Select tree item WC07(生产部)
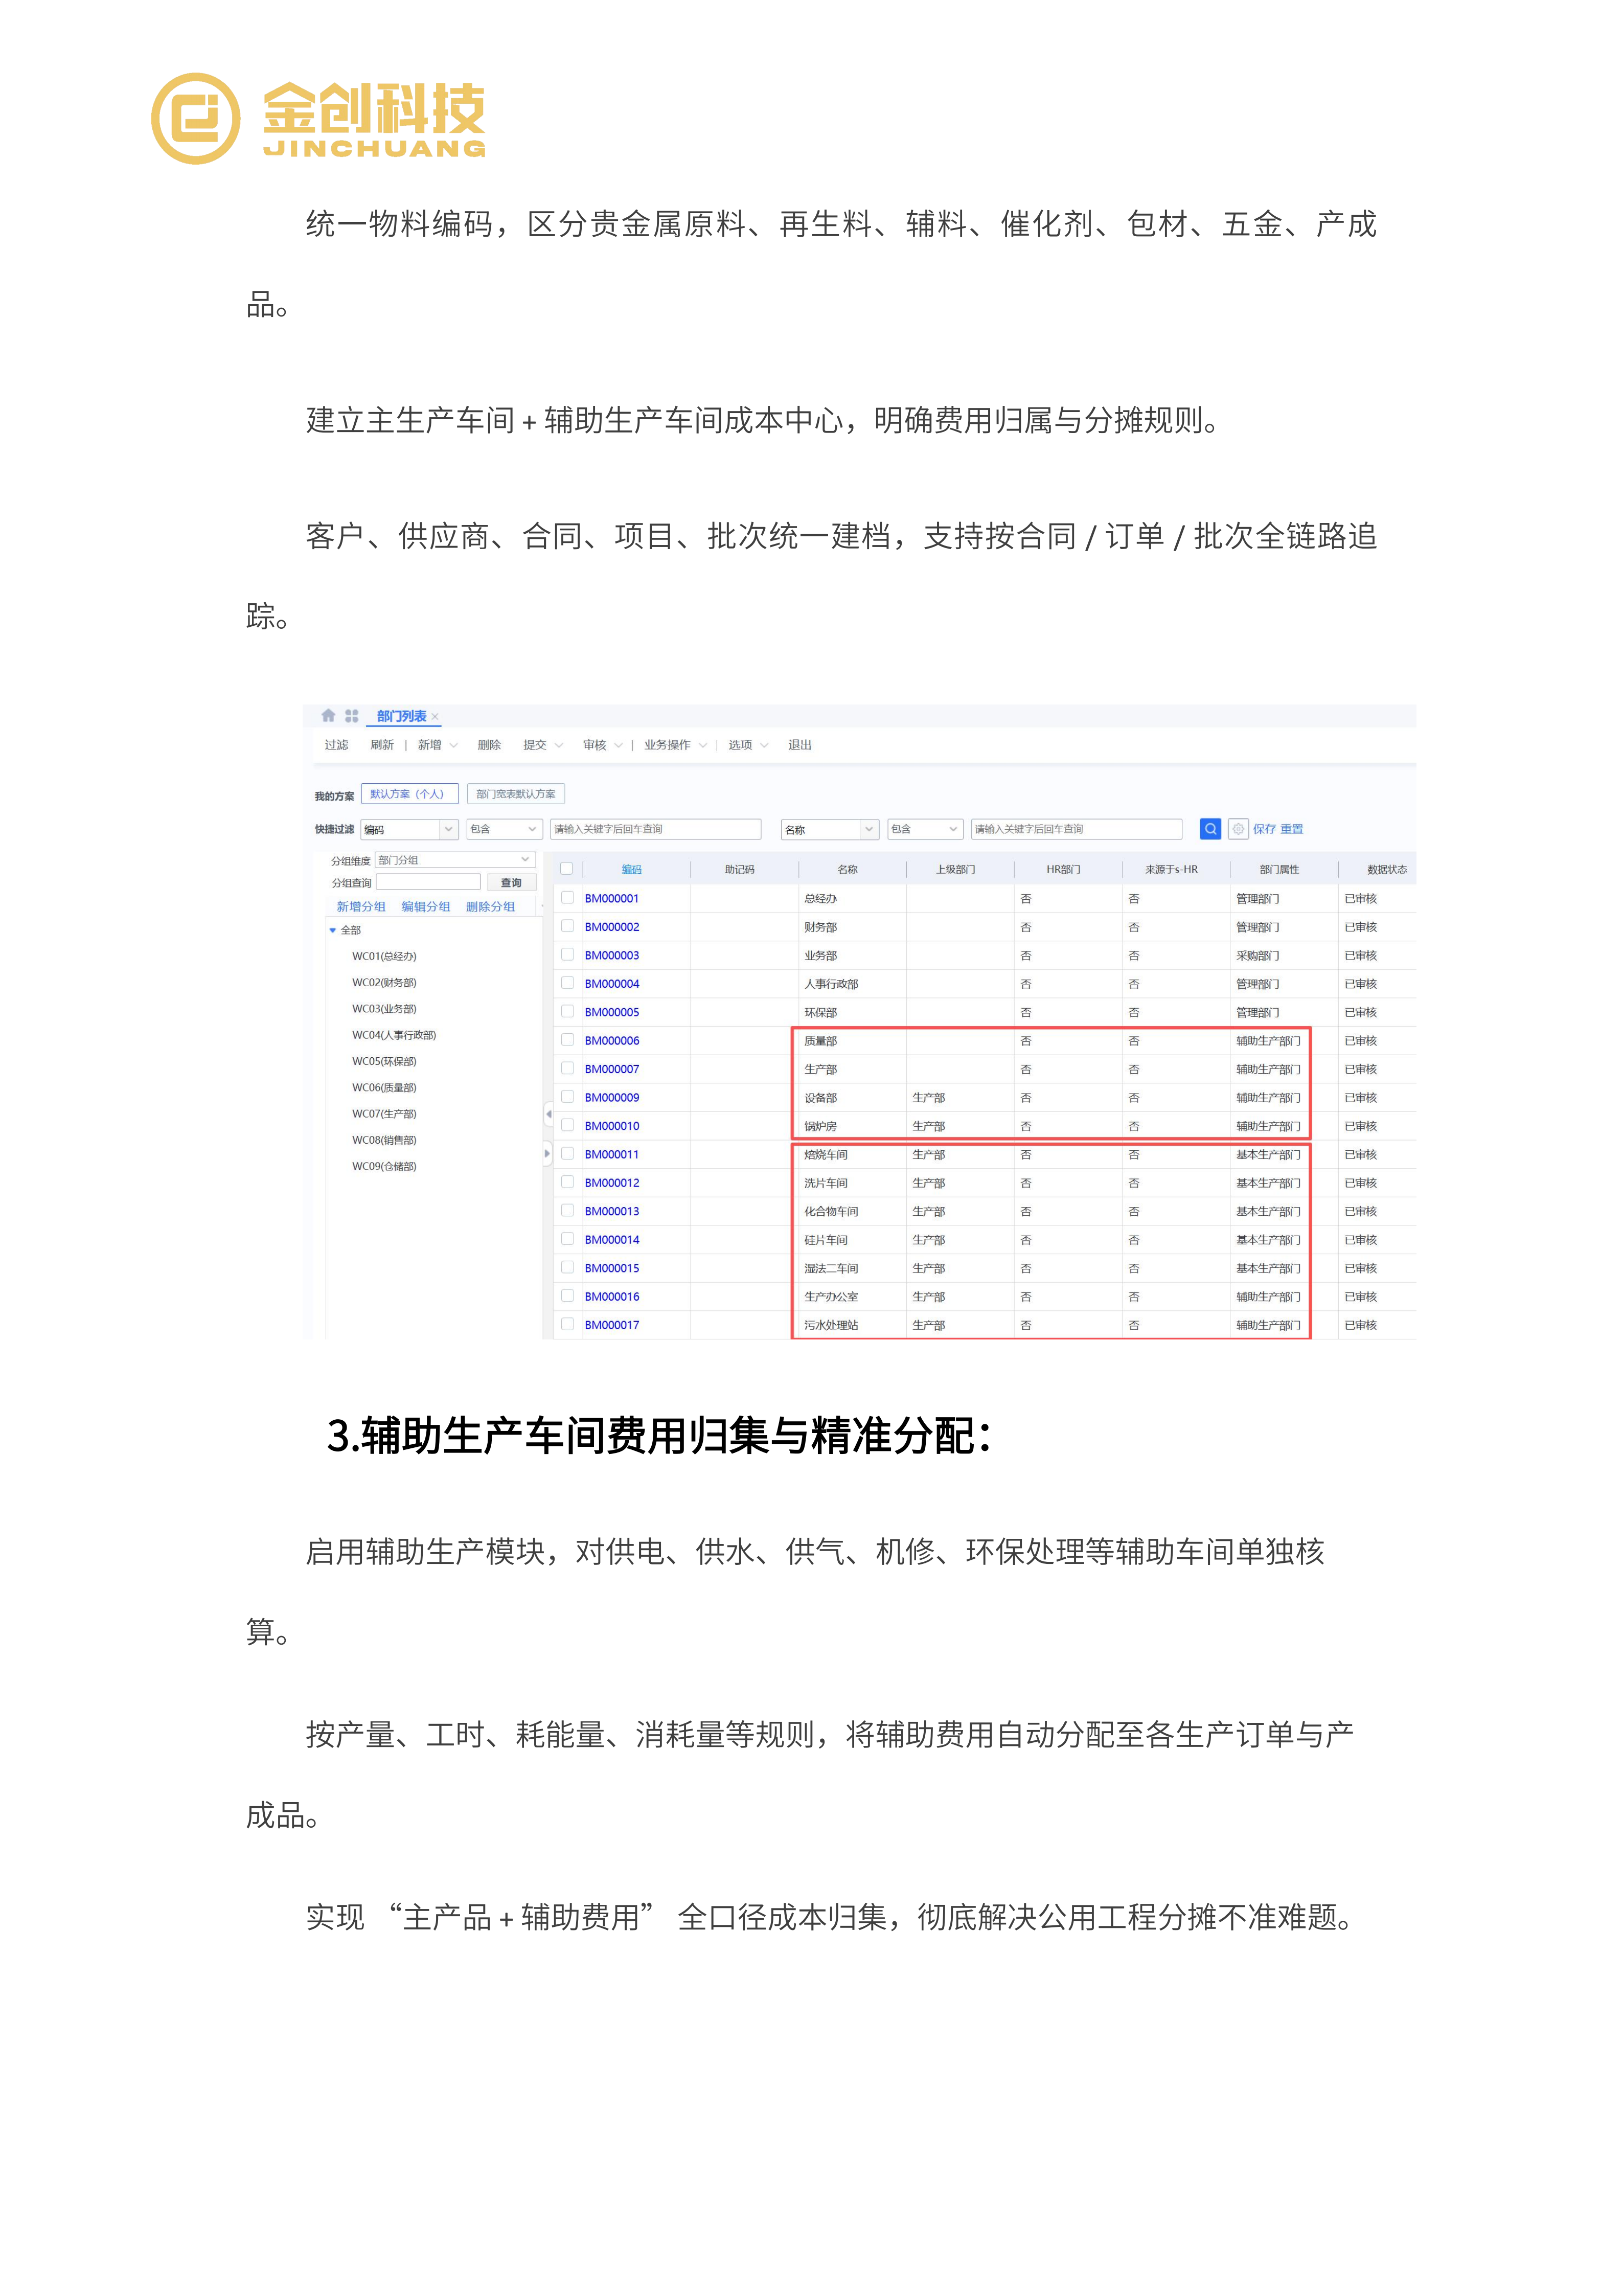 [x=384, y=1114]
